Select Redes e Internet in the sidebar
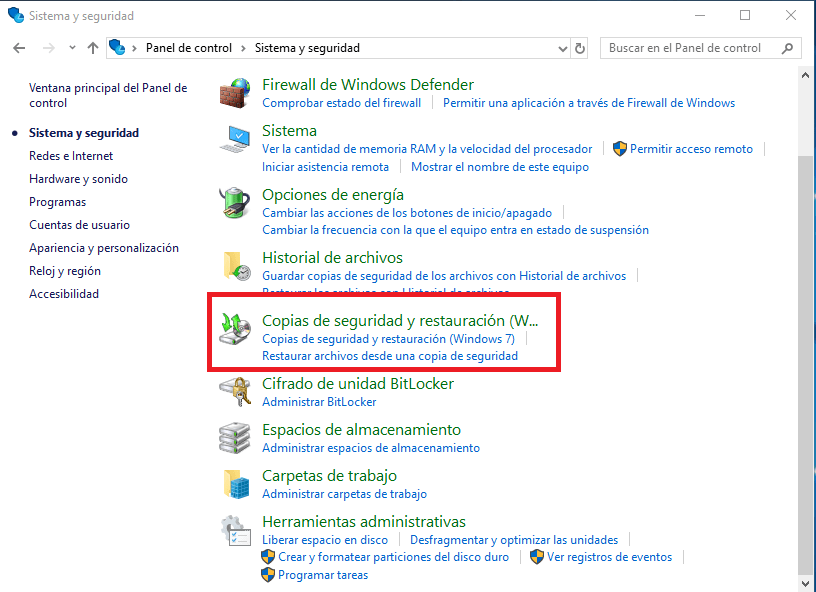Image resolution: width=816 pixels, height=592 pixels. (x=70, y=155)
